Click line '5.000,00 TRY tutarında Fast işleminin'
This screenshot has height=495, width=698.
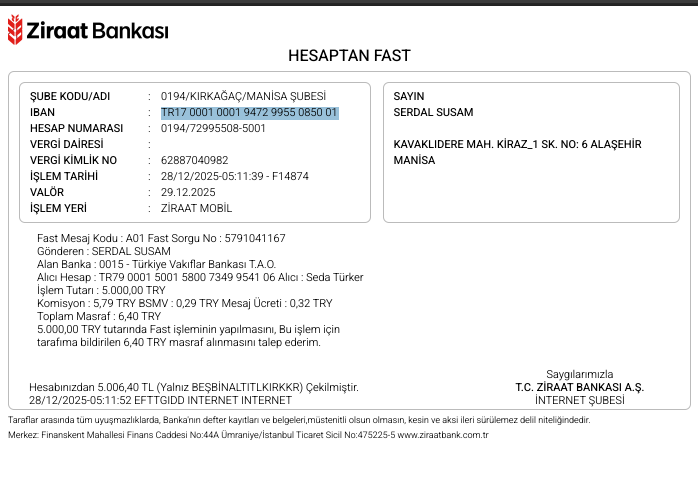(188, 329)
